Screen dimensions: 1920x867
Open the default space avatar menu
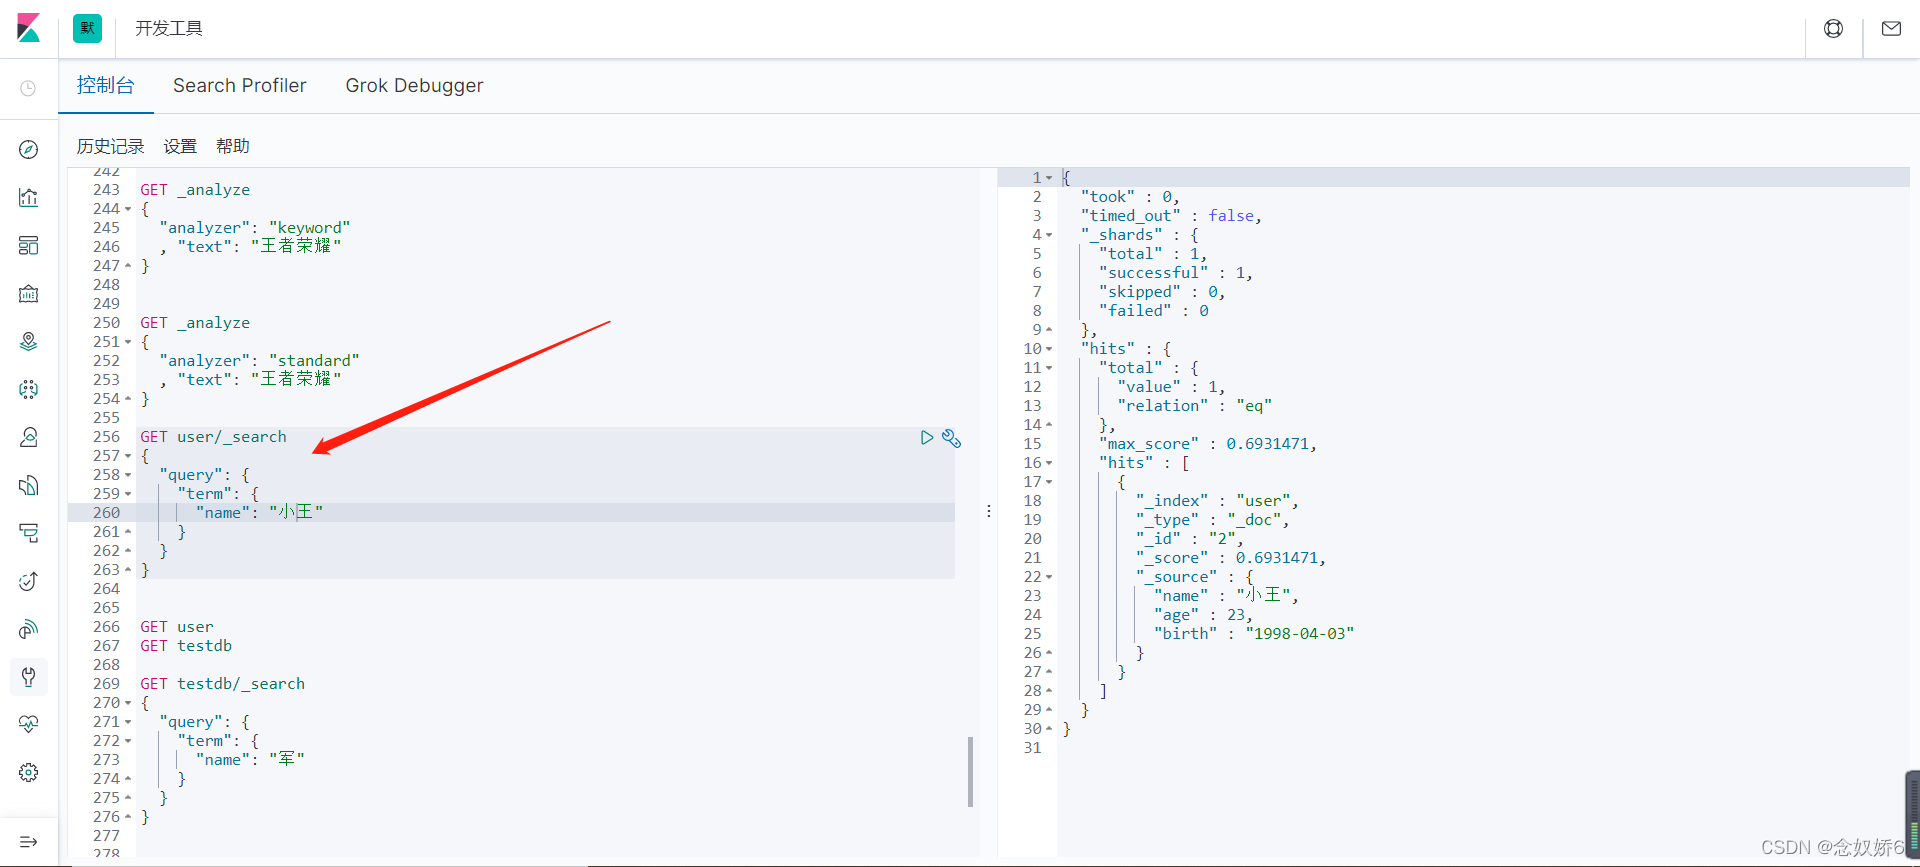pos(87,28)
